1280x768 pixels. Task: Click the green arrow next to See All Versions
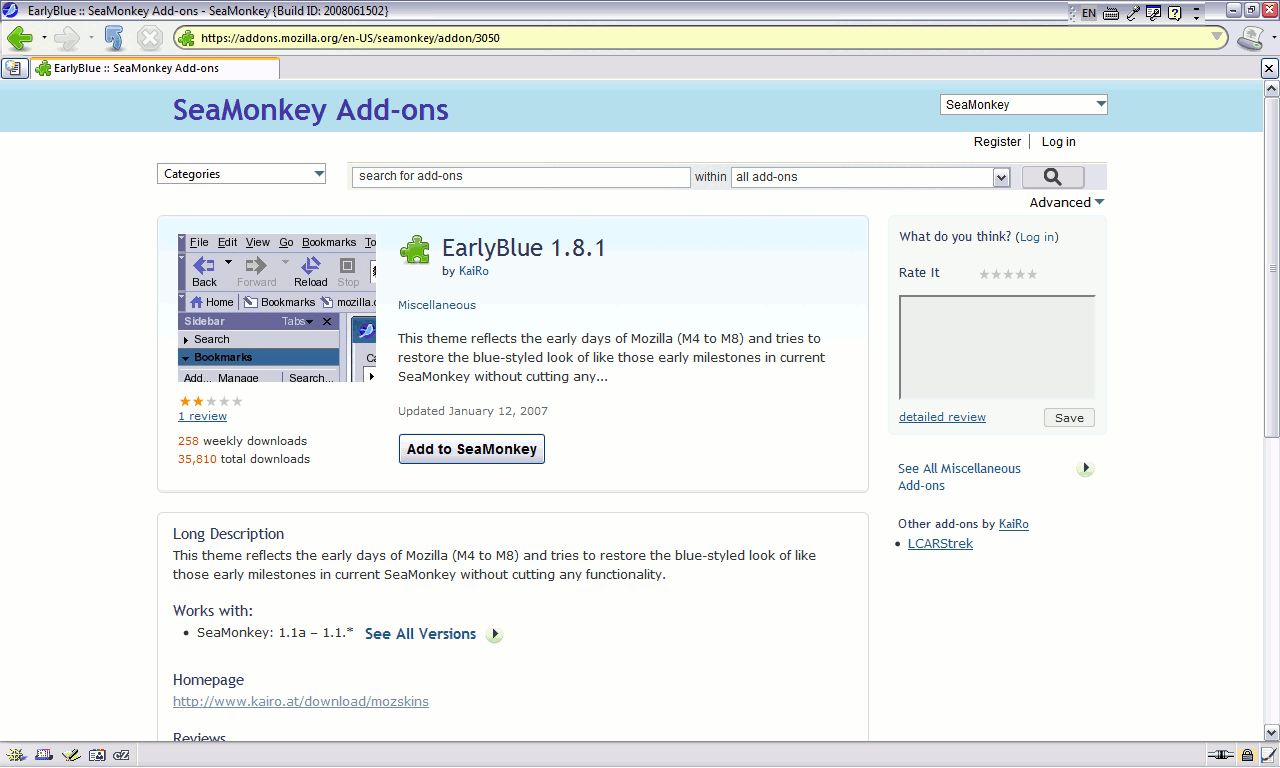click(494, 634)
